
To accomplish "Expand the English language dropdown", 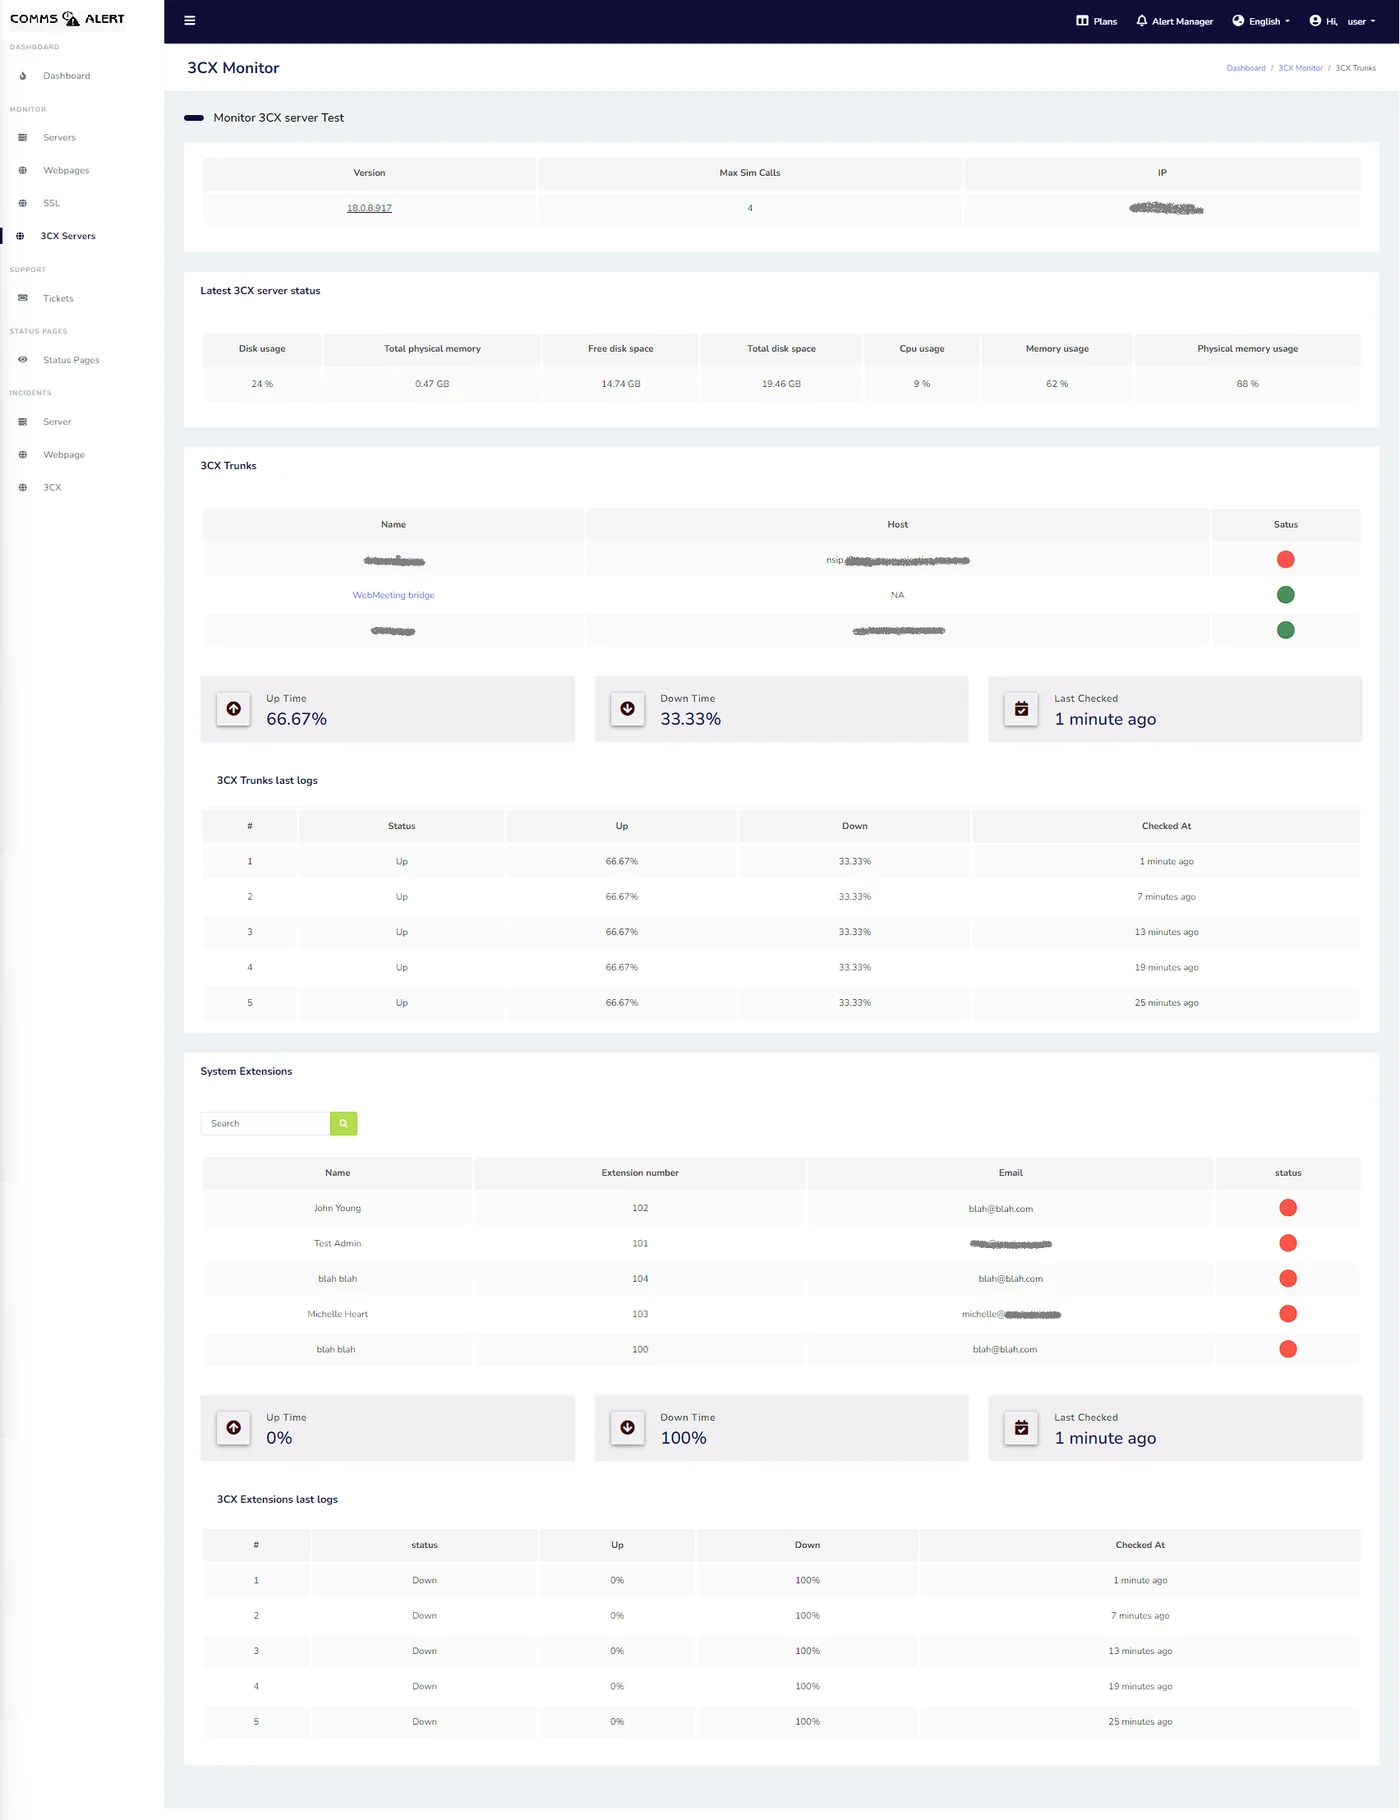I will 1261,21.
